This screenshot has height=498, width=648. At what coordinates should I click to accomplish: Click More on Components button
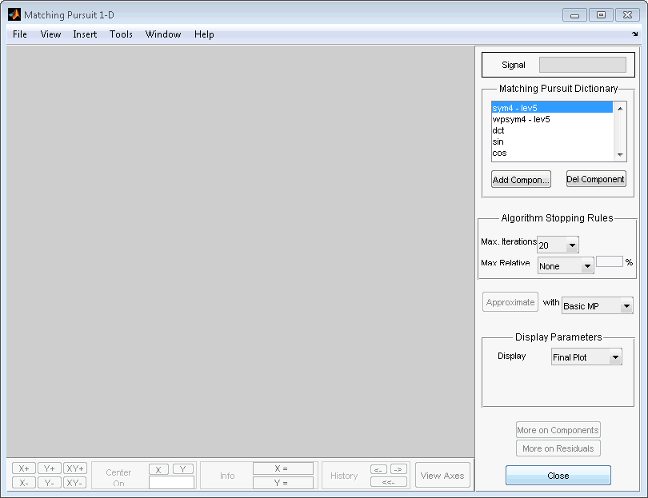click(x=558, y=430)
